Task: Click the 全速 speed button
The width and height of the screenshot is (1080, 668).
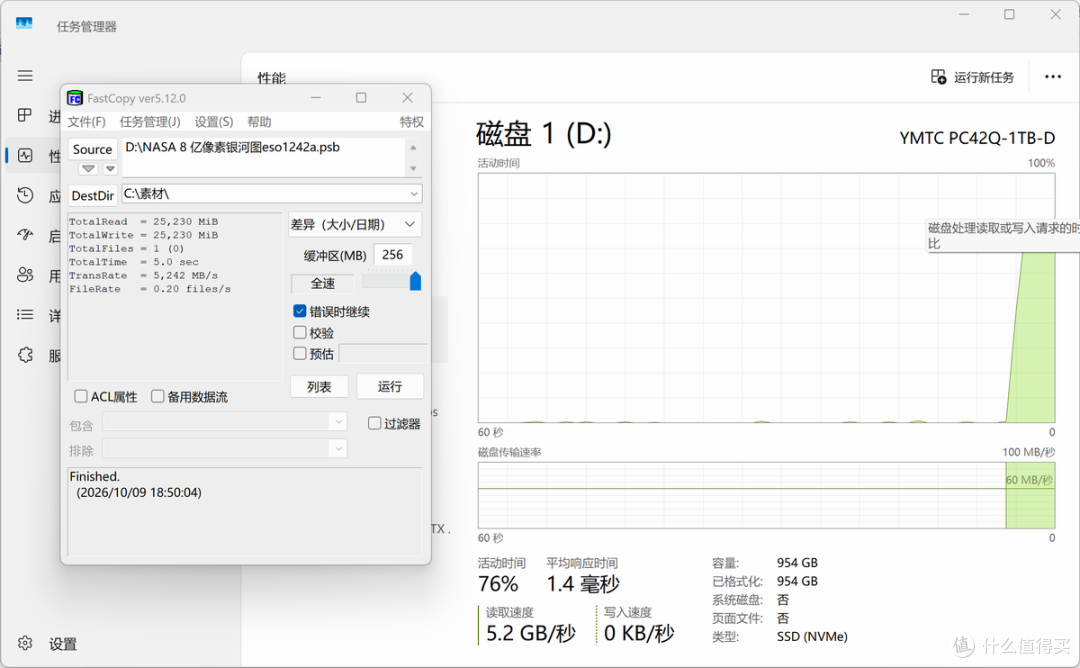Action: (x=322, y=283)
